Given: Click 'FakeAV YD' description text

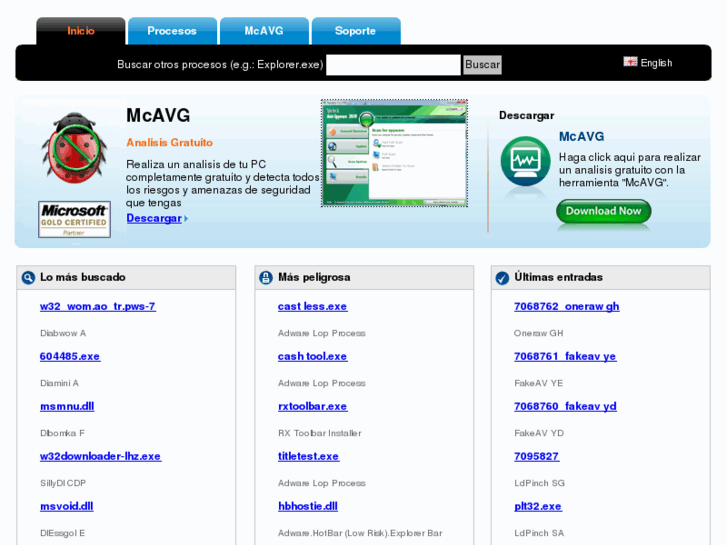Looking at the screenshot, I should 539,433.
